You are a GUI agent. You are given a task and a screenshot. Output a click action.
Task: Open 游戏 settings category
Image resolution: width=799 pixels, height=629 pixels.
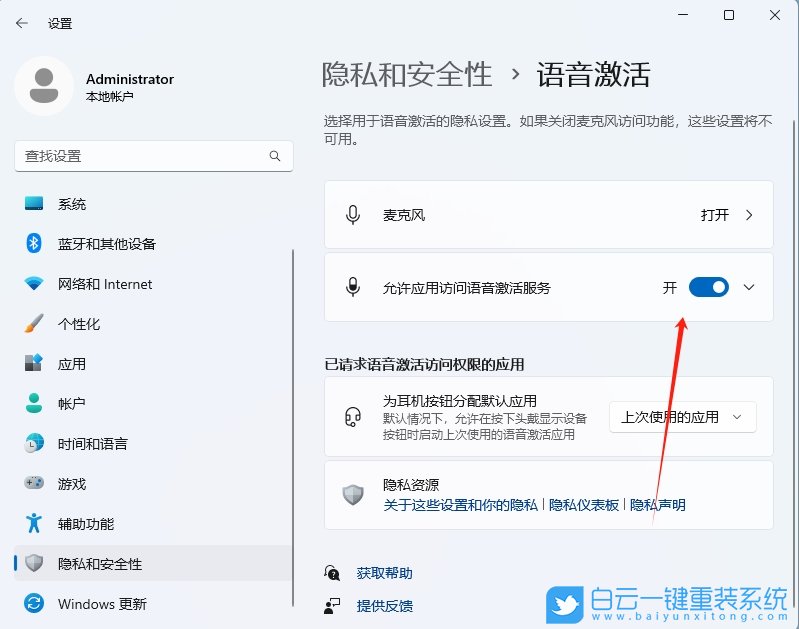(153, 483)
